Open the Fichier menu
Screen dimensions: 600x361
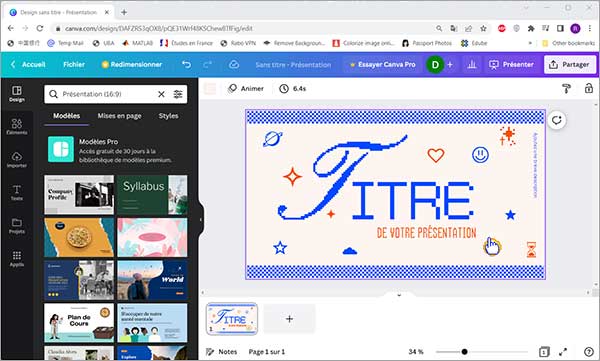tap(74, 64)
